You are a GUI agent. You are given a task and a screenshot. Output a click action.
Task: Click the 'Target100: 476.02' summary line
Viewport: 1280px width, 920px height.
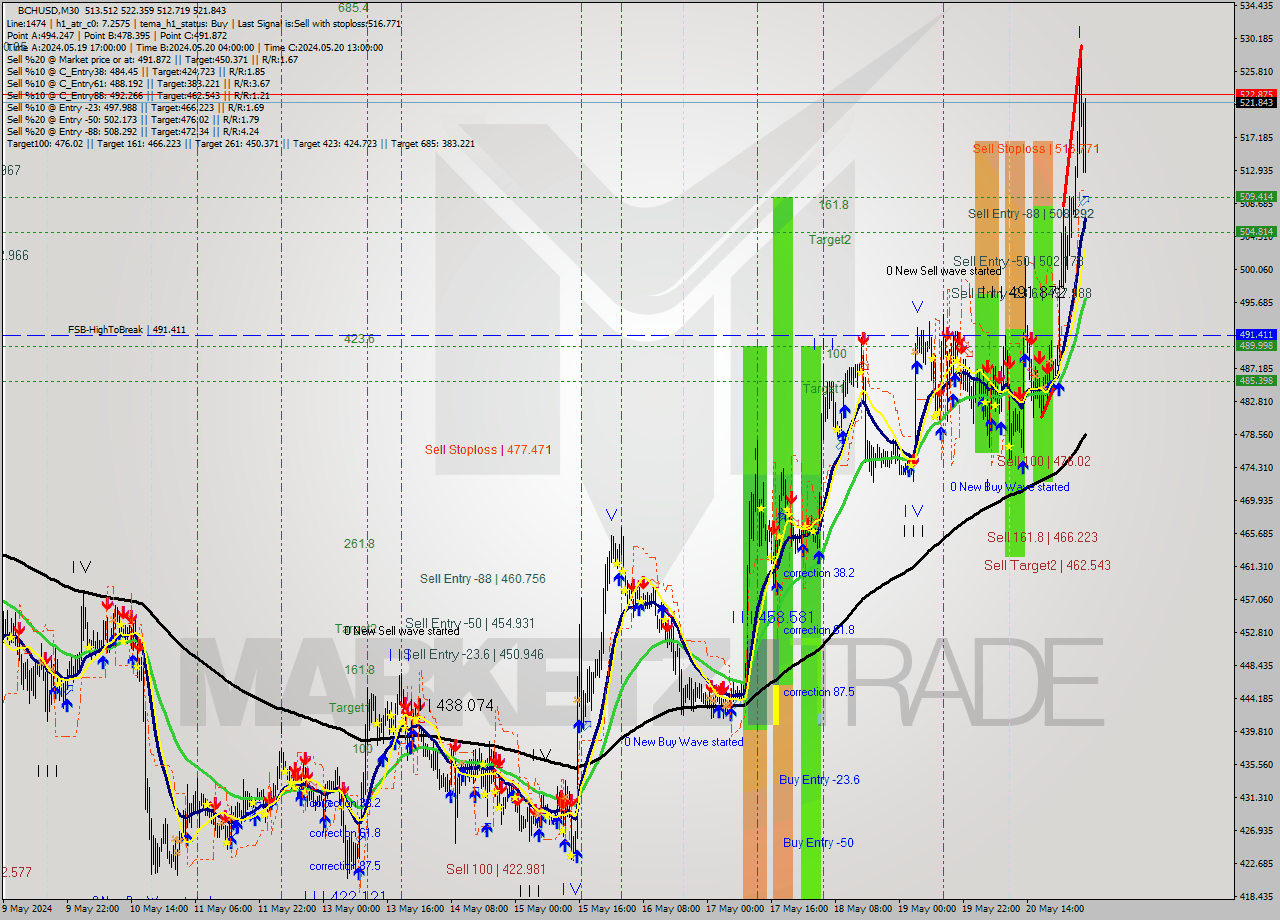pos(241,143)
